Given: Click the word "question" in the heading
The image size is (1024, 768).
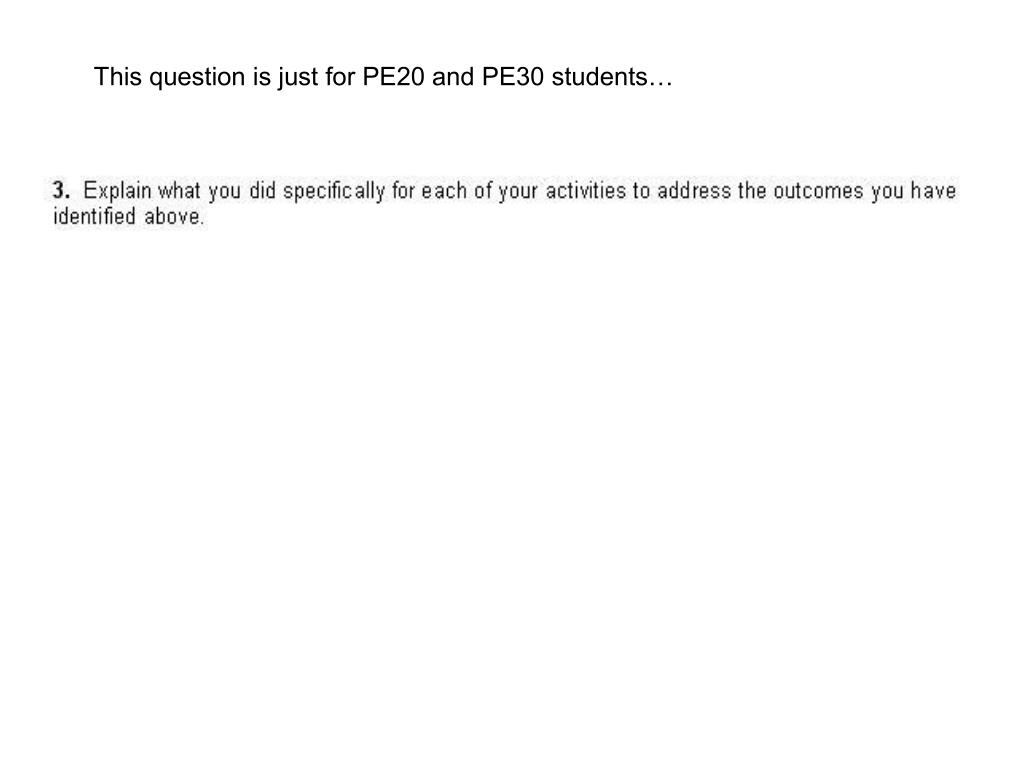Looking at the screenshot, I should 198,78.
